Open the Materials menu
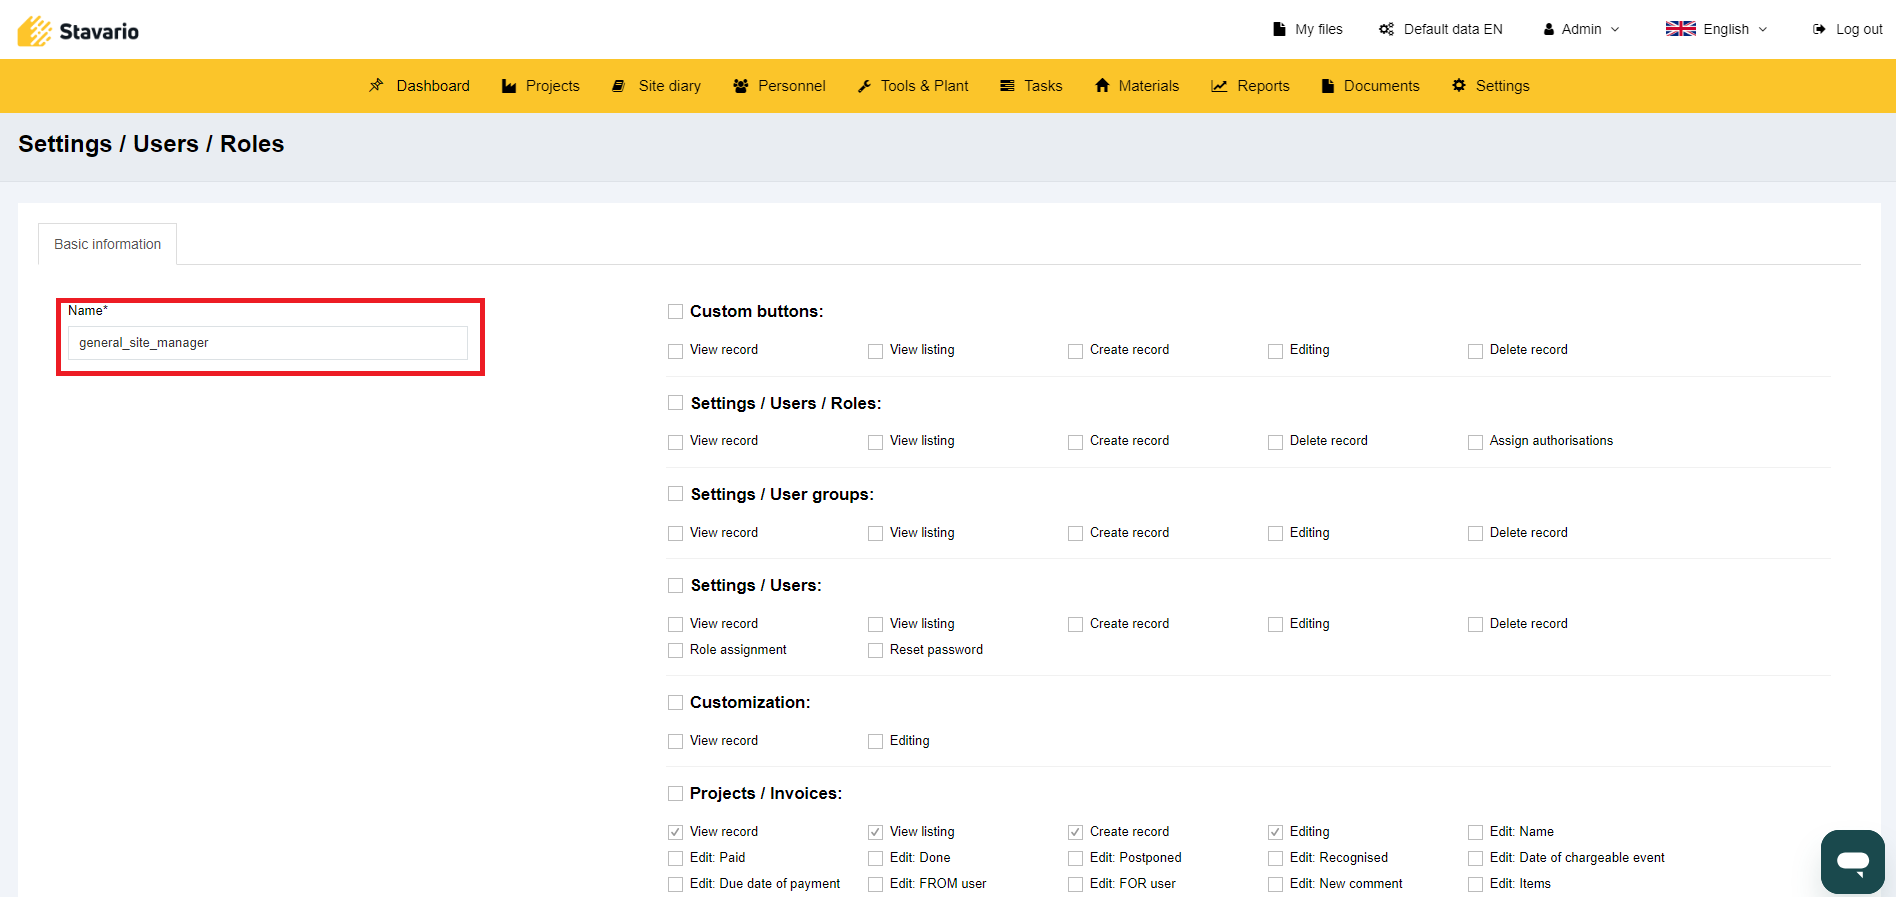The width and height of the screenshot is (1896, 897). coord(1149,86)
